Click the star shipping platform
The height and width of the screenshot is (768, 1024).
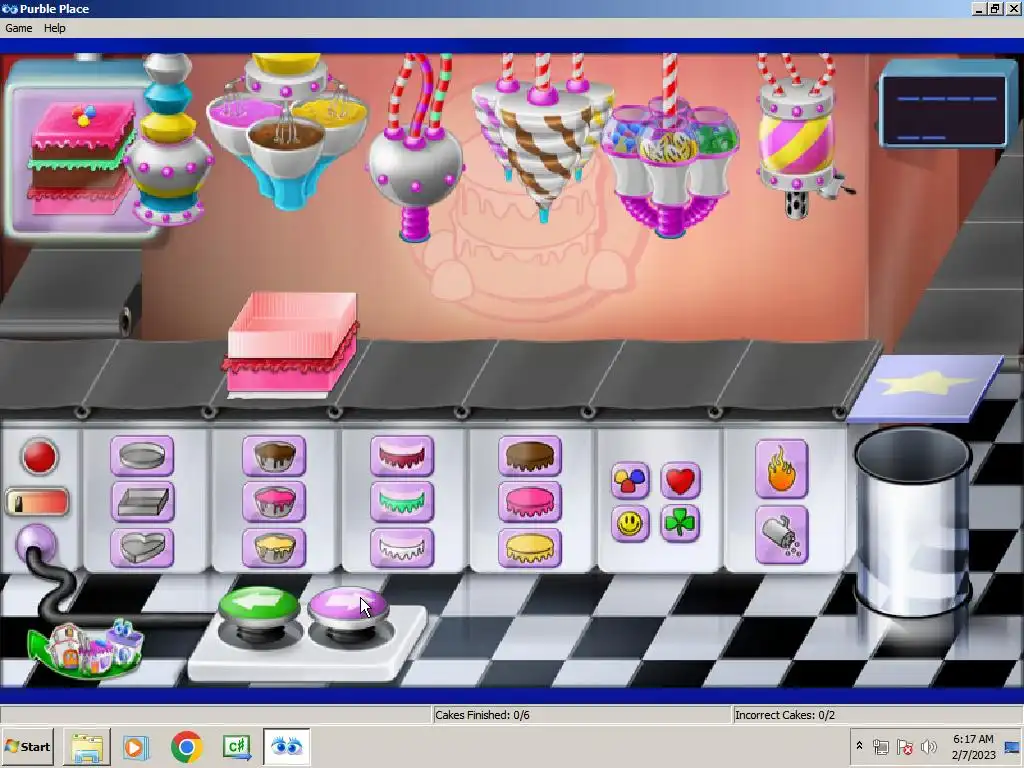(x=926, y=388)
